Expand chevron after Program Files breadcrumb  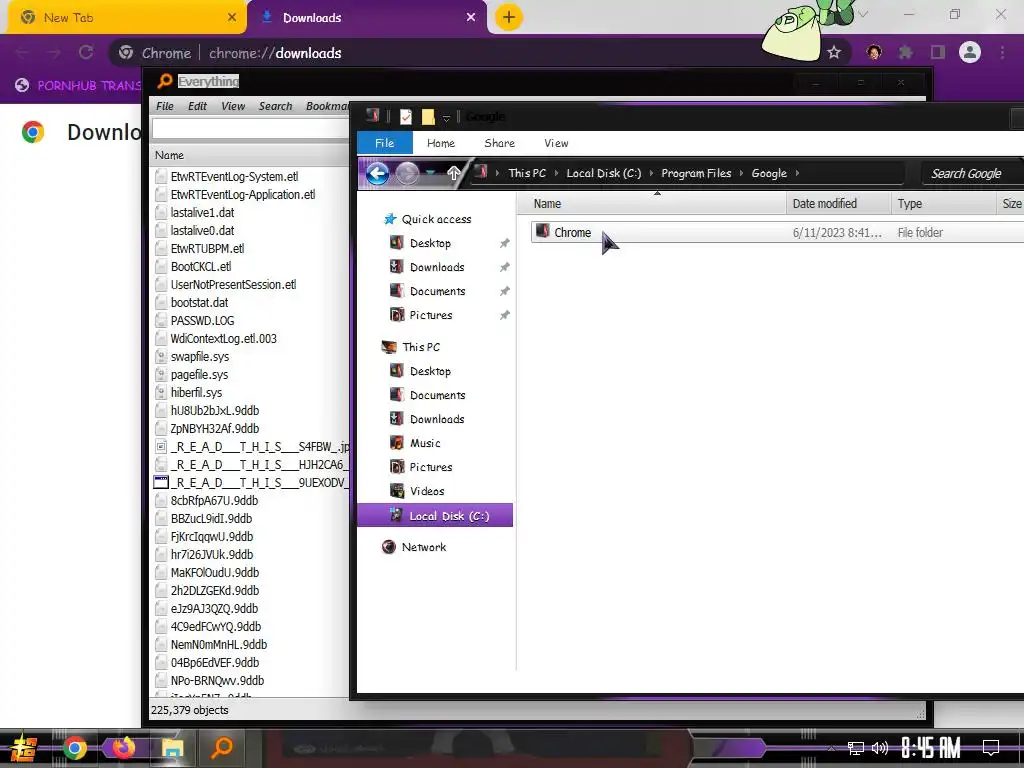[741, 173]
